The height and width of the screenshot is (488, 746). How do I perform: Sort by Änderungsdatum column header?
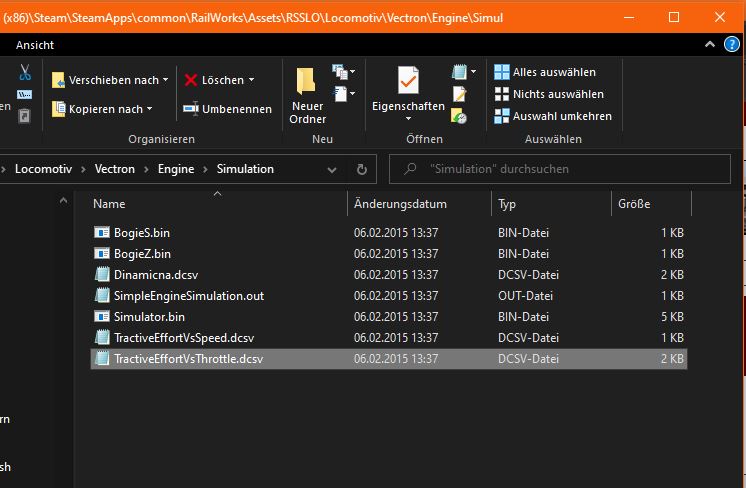(400, 204)
